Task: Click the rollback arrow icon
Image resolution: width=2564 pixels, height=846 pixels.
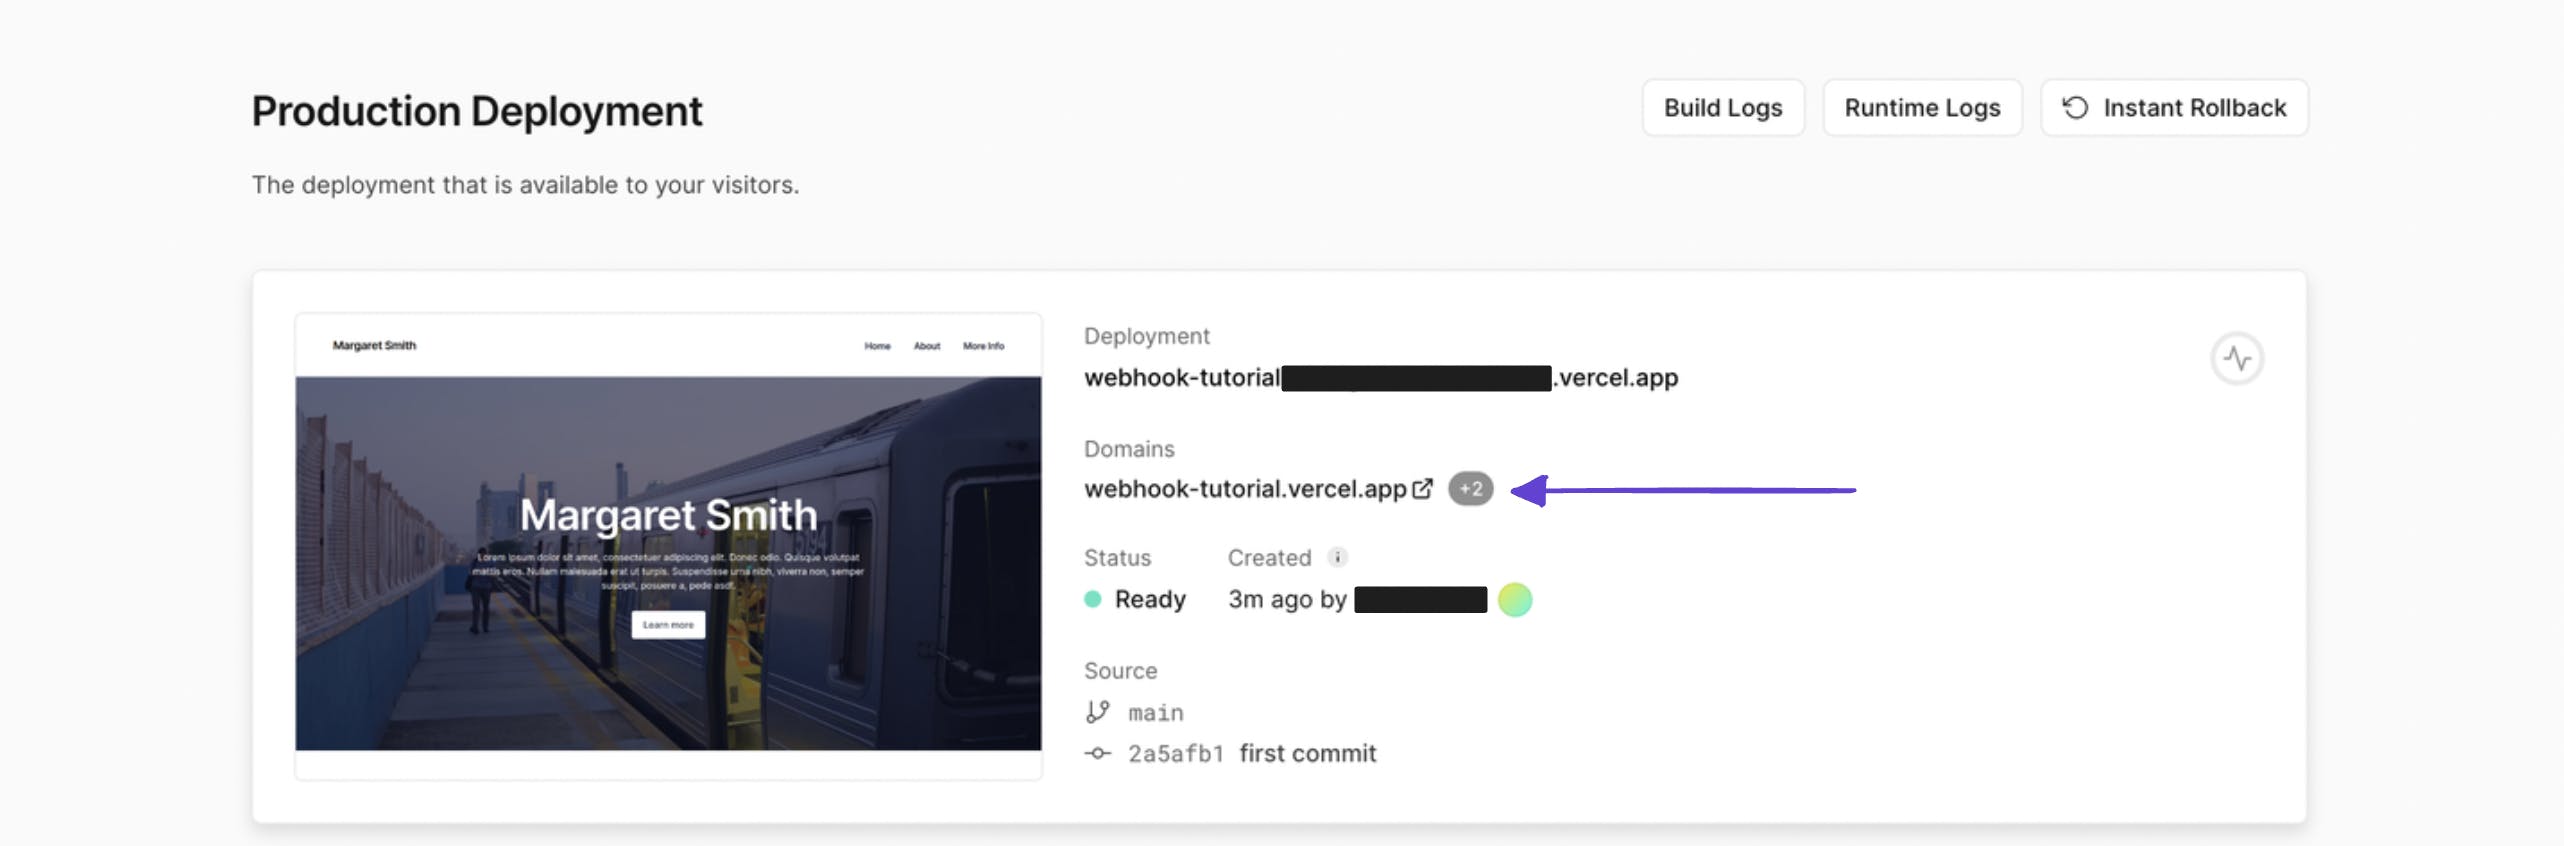Action: pos(2076,107)
